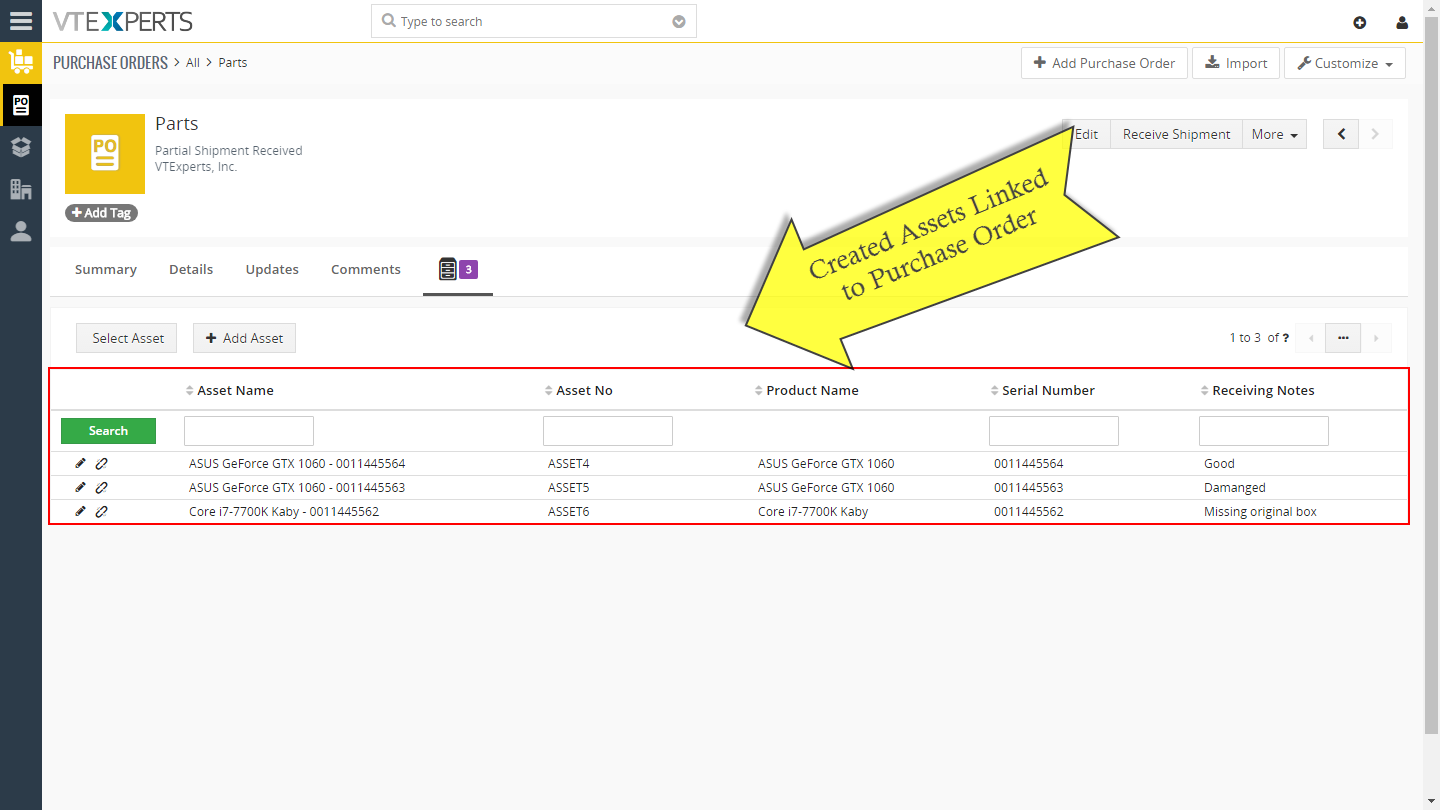1440x810 pixels.
Task: Click the Missing original box note
Action: (1260, 511)
